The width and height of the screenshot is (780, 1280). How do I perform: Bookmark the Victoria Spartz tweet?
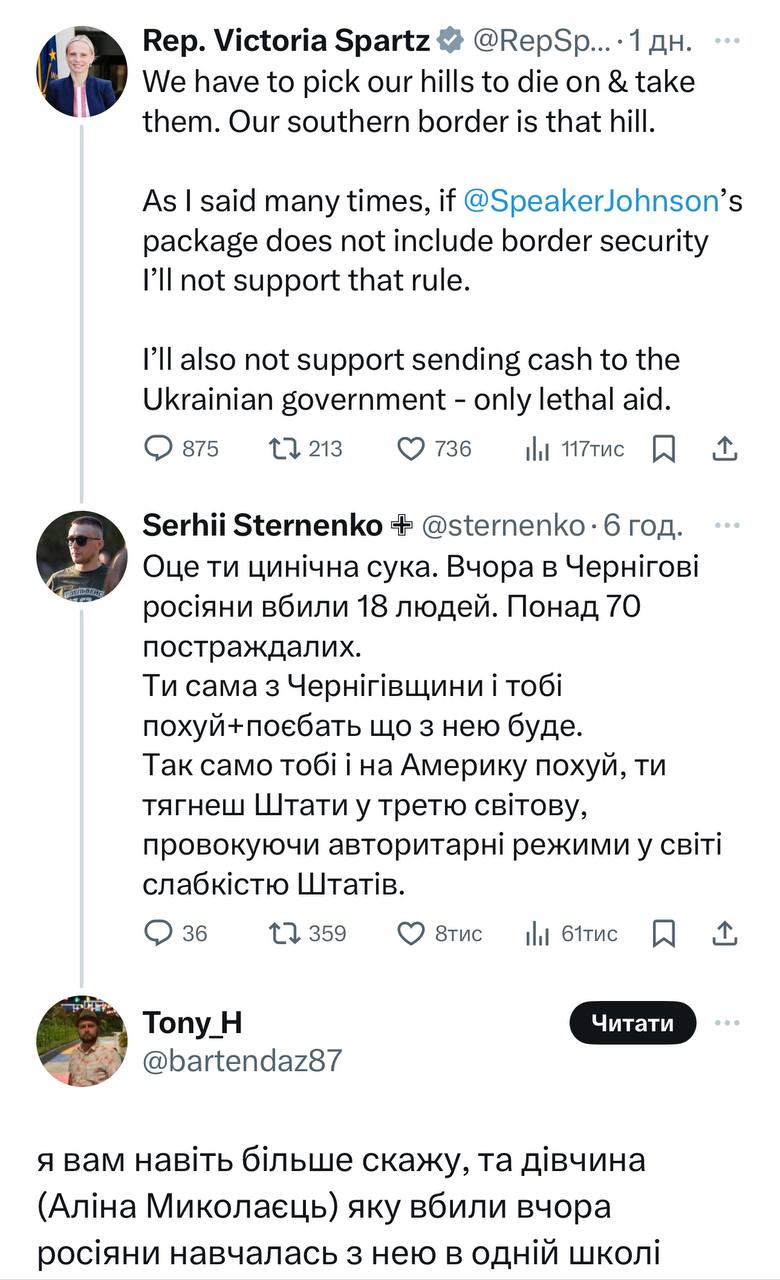click(663, 449)
